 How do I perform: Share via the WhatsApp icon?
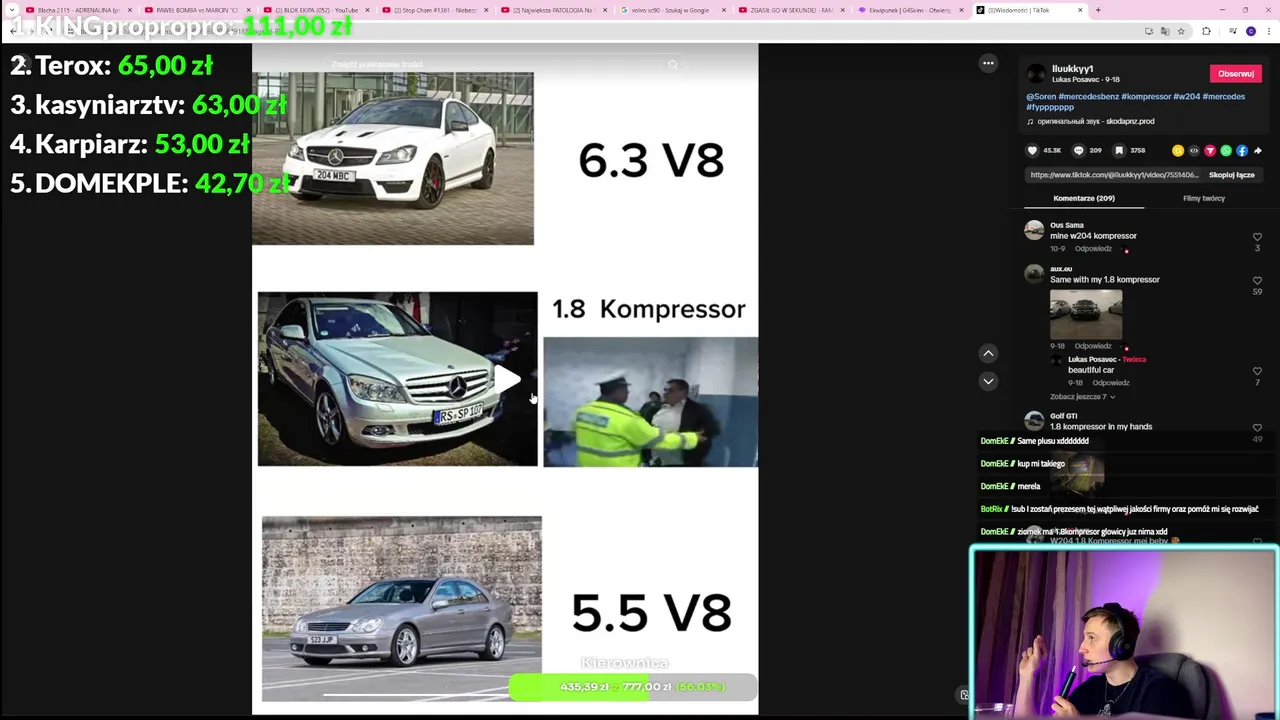1226,150
